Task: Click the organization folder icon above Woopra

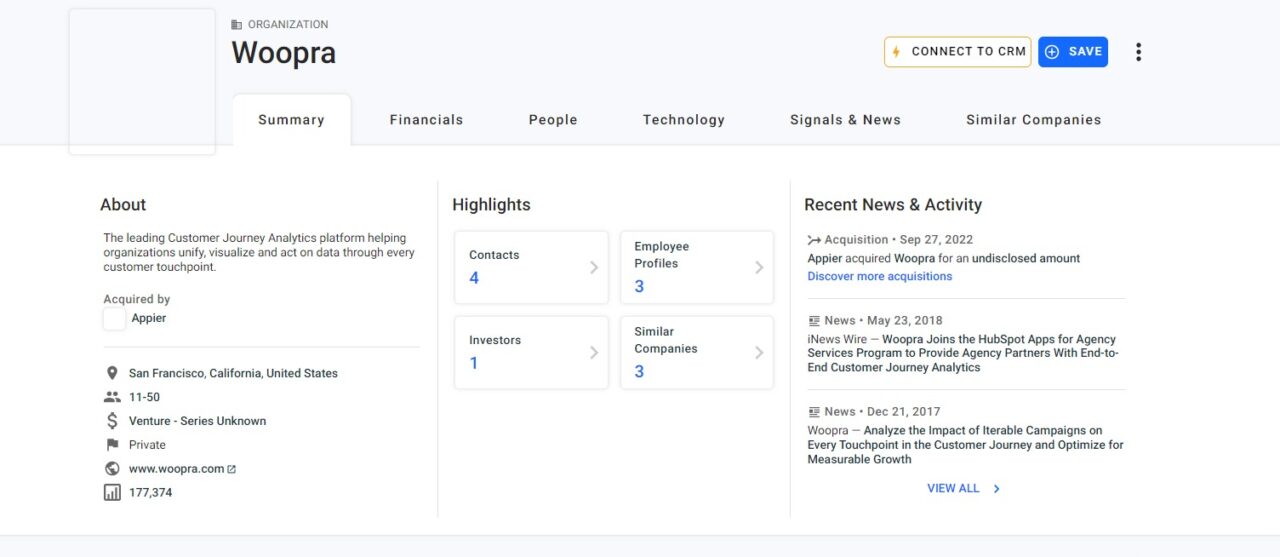Action: click(237, 24)
